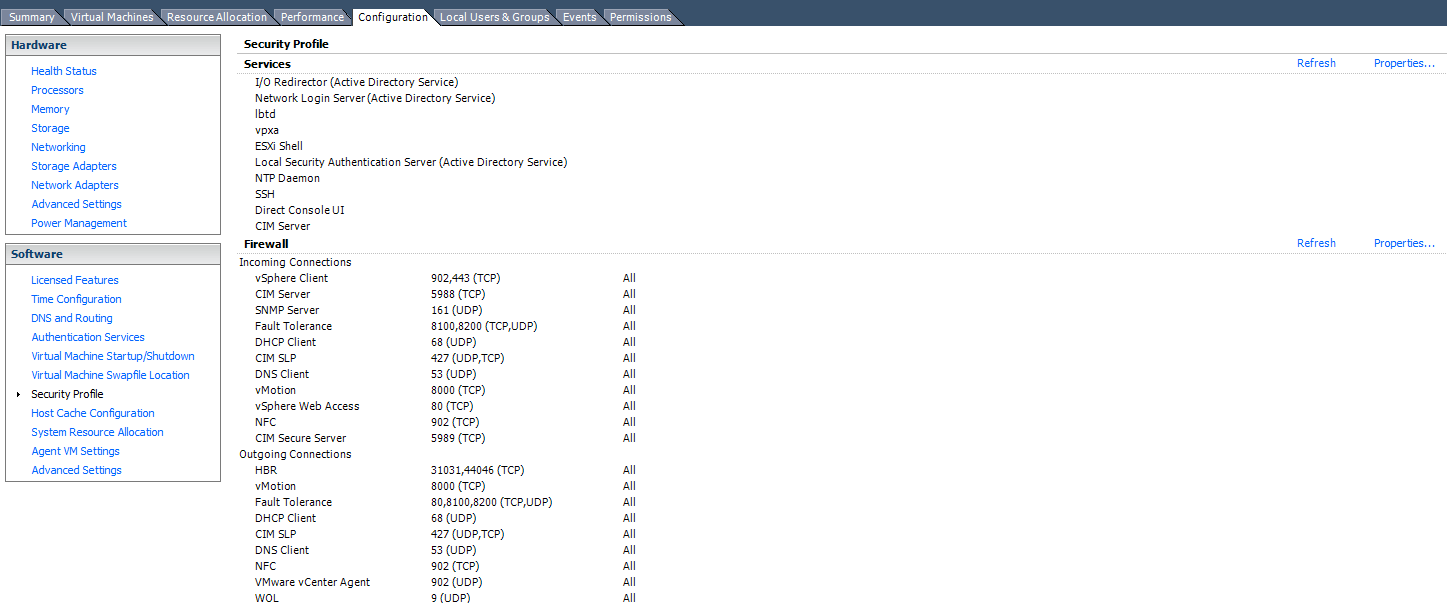Viewport: 1447px width, 609px height.
Task: Click port value 31031,44046 (TCP)
Action: point(478,470)
